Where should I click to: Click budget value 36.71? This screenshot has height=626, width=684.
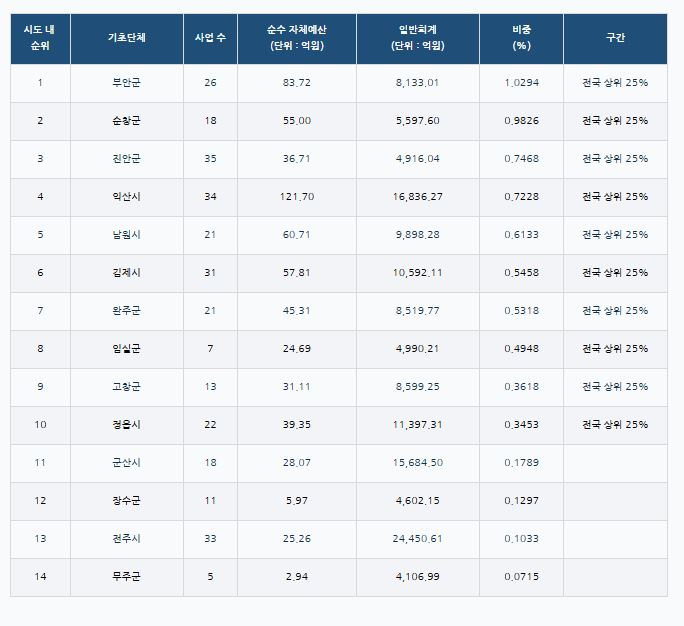click(297, 159)
